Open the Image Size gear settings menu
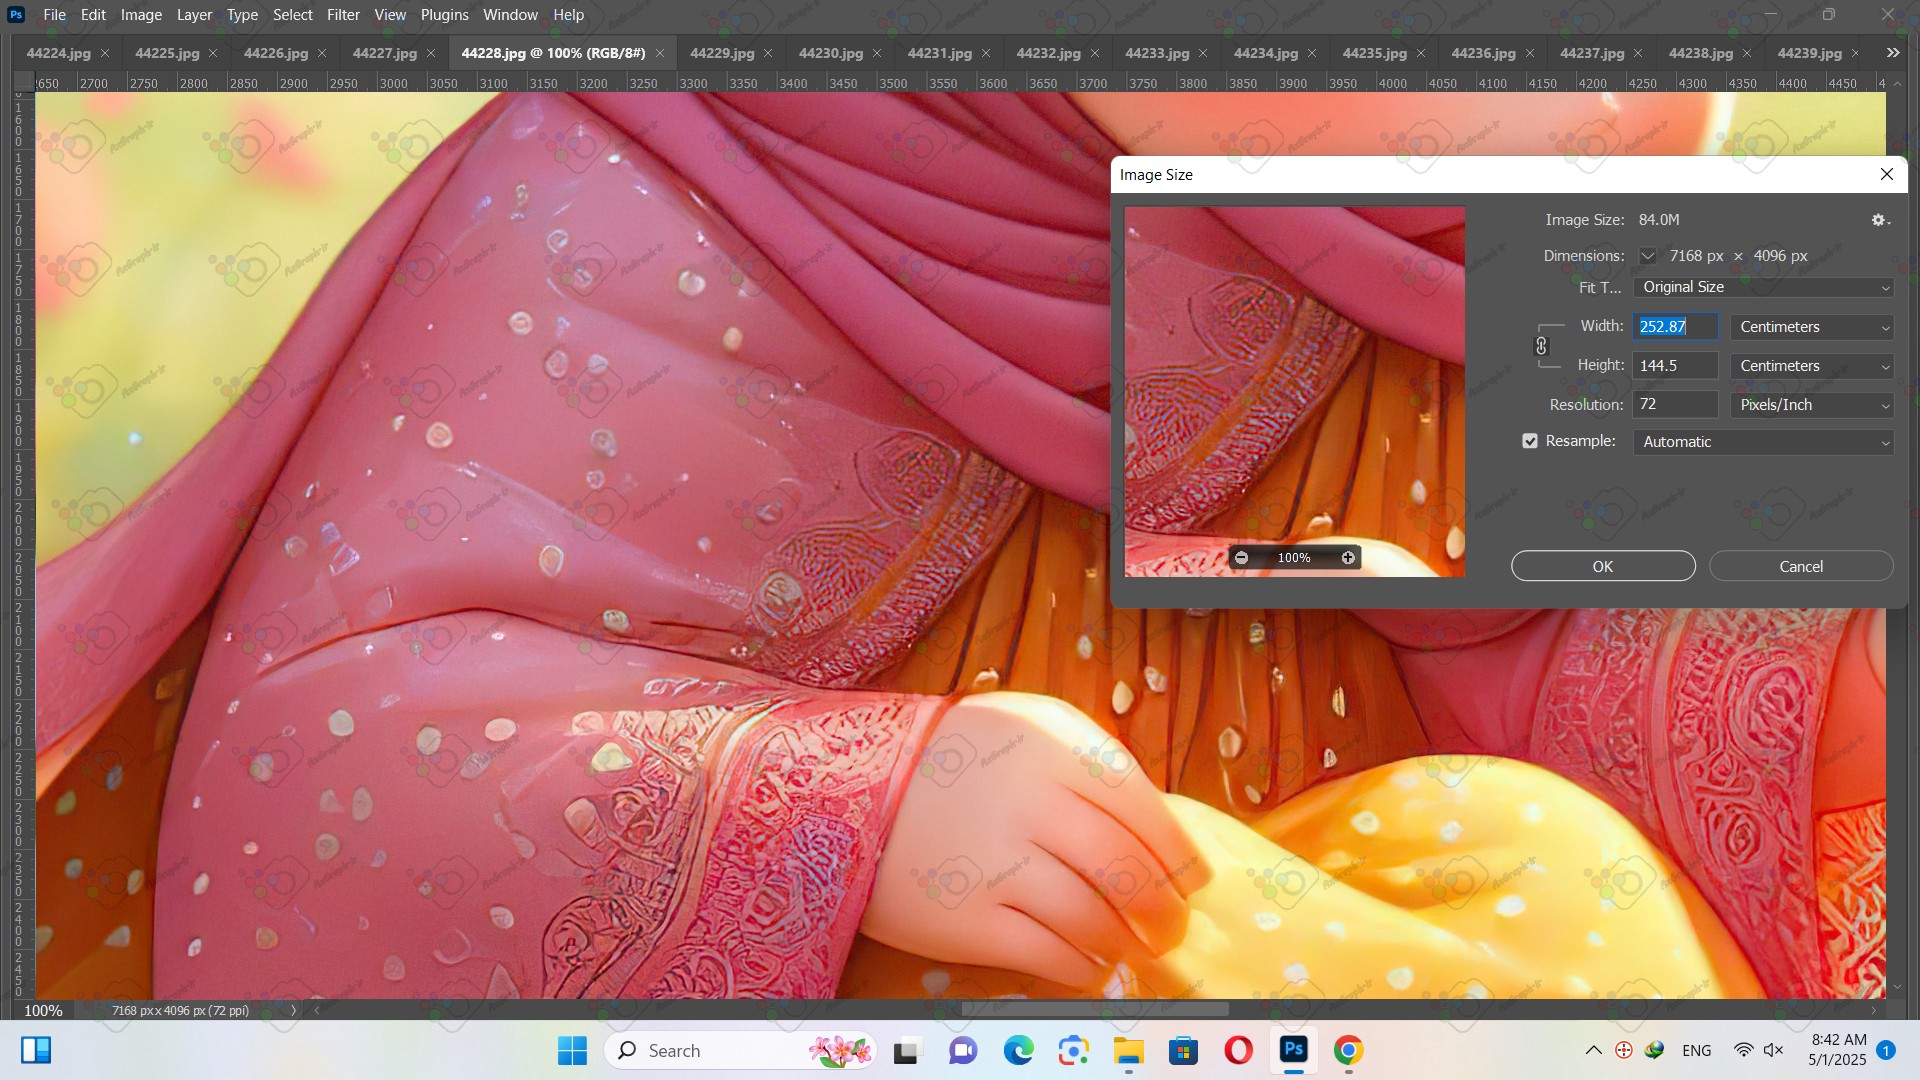Image resolution: width=1920 pixels, height=1080 pixels. click(1880, 220)
